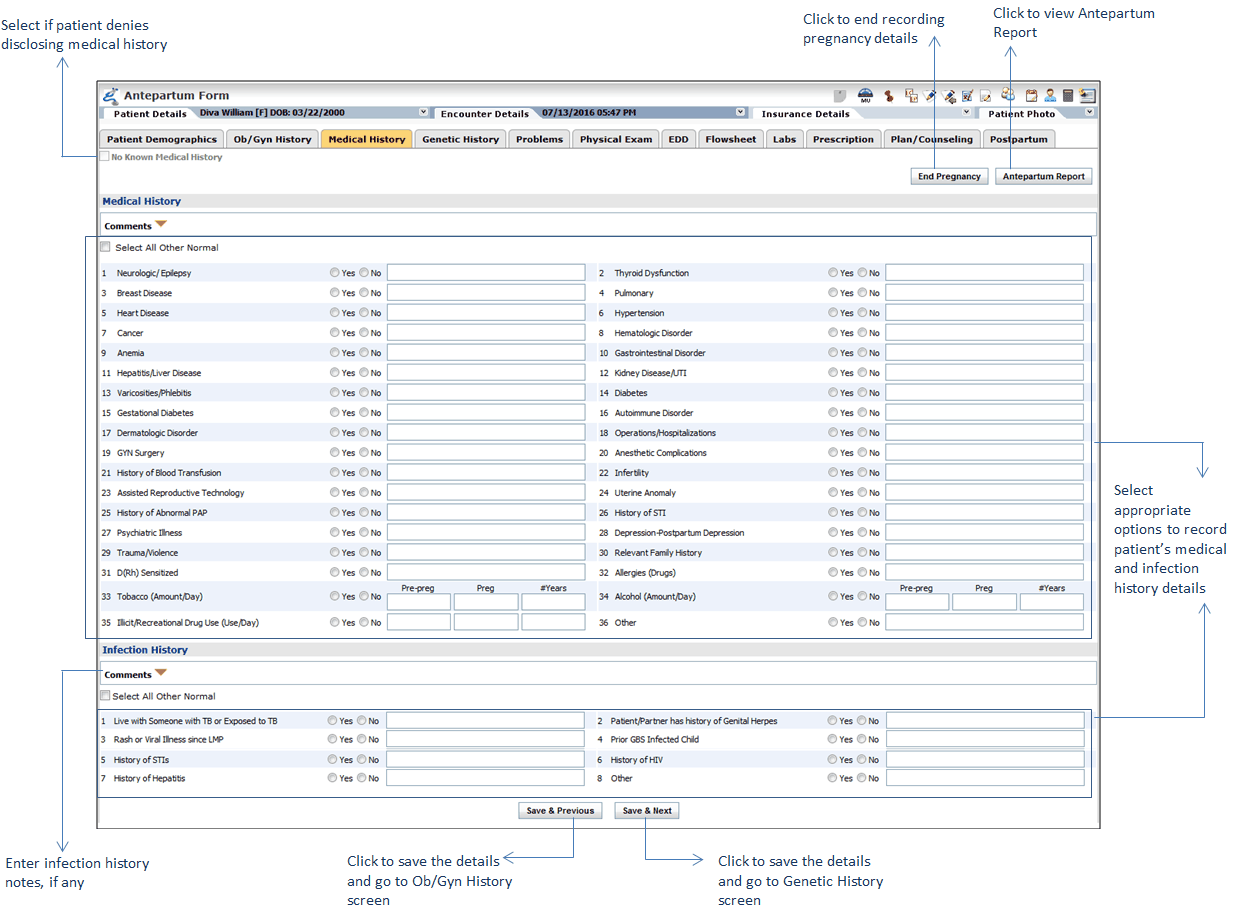
Task: Select No for Hypertension
Action: coord(862,313)
